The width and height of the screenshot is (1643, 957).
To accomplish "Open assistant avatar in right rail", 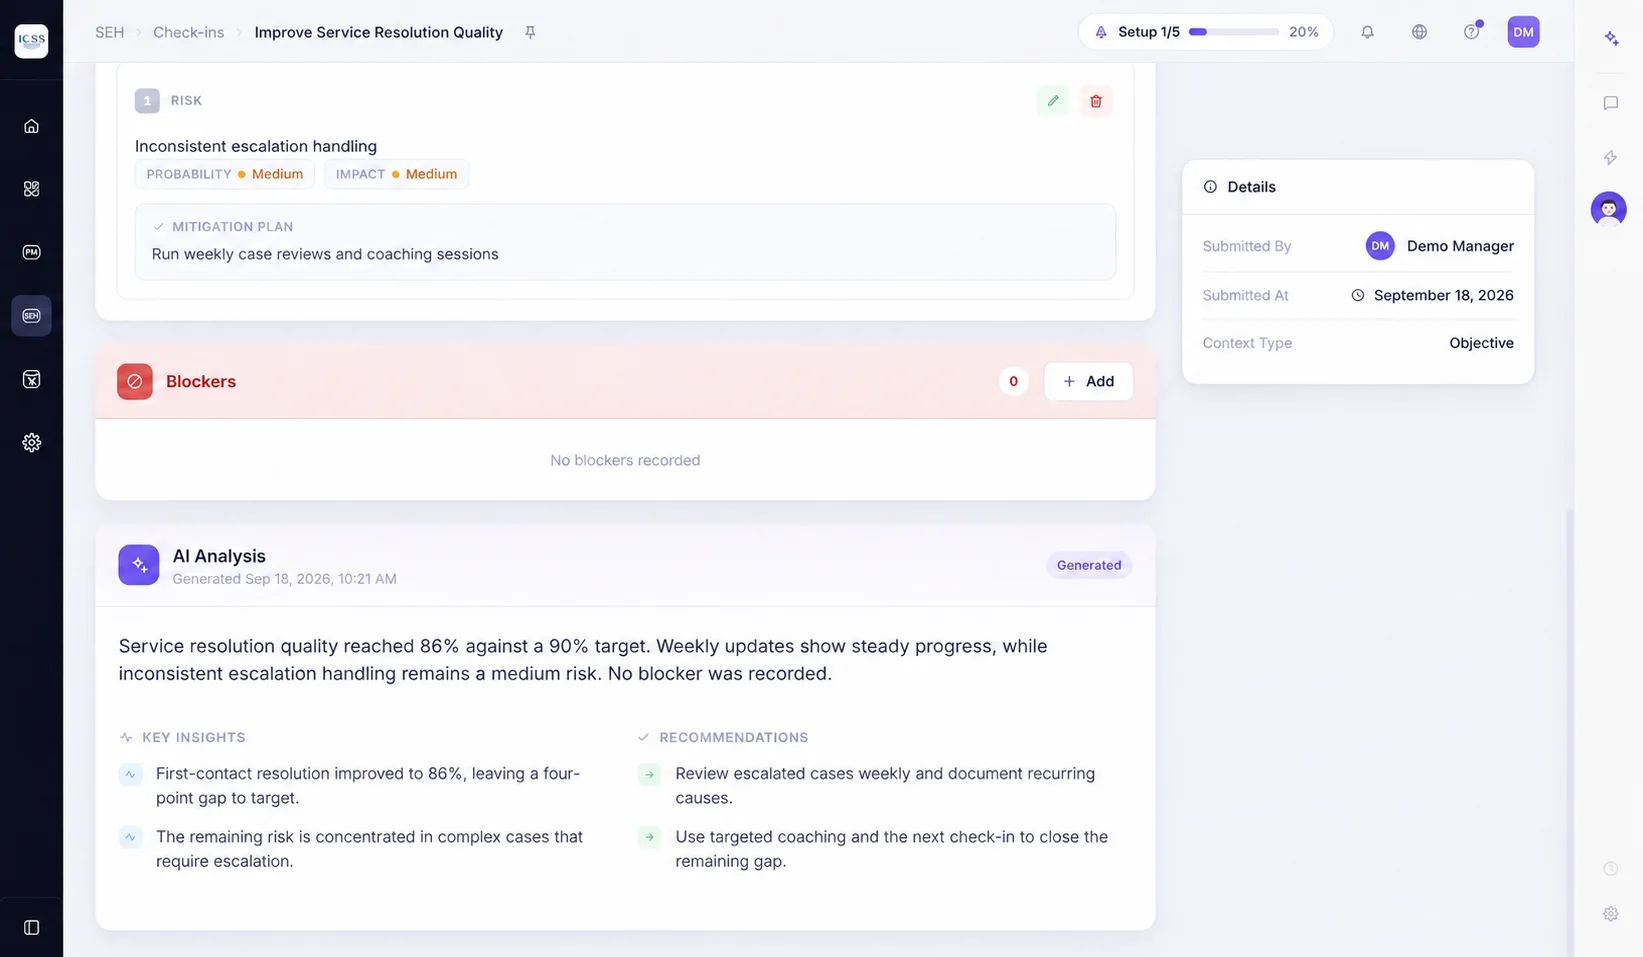I will pyautogui.click(x=1608, y=209).
